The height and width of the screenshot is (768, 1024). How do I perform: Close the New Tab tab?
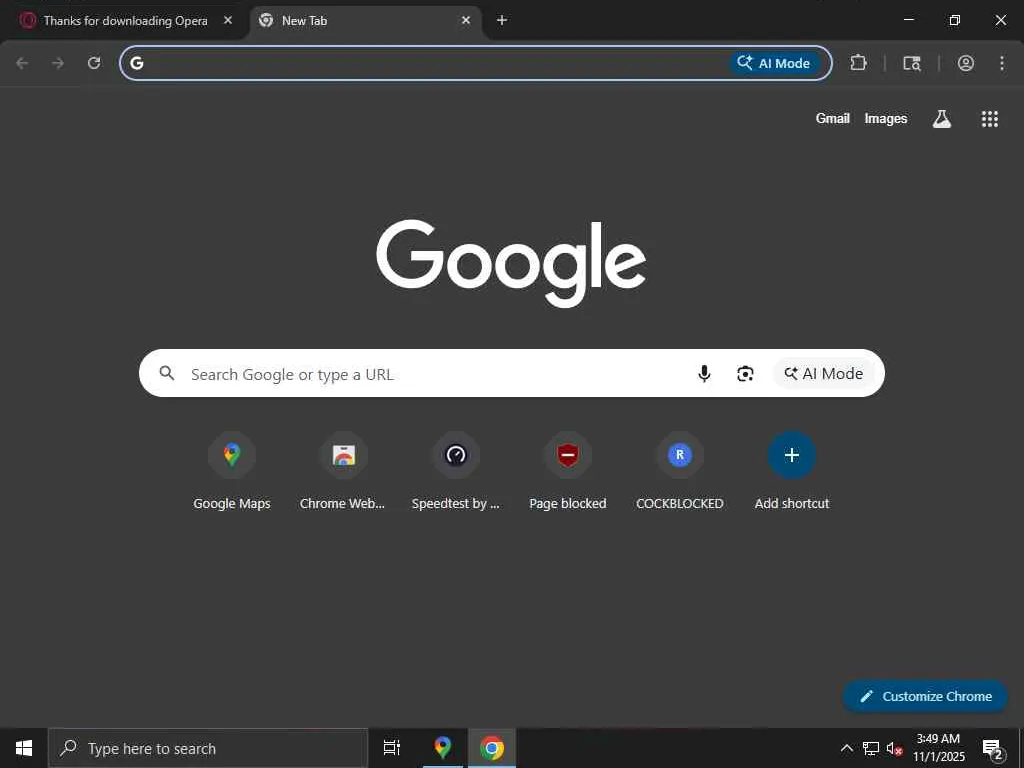point(466,20)
